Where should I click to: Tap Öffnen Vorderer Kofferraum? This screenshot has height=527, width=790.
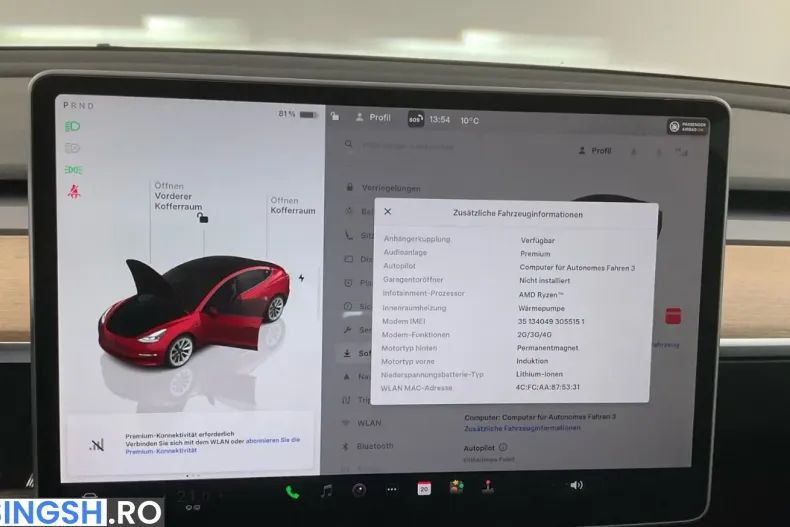[178, 196]
